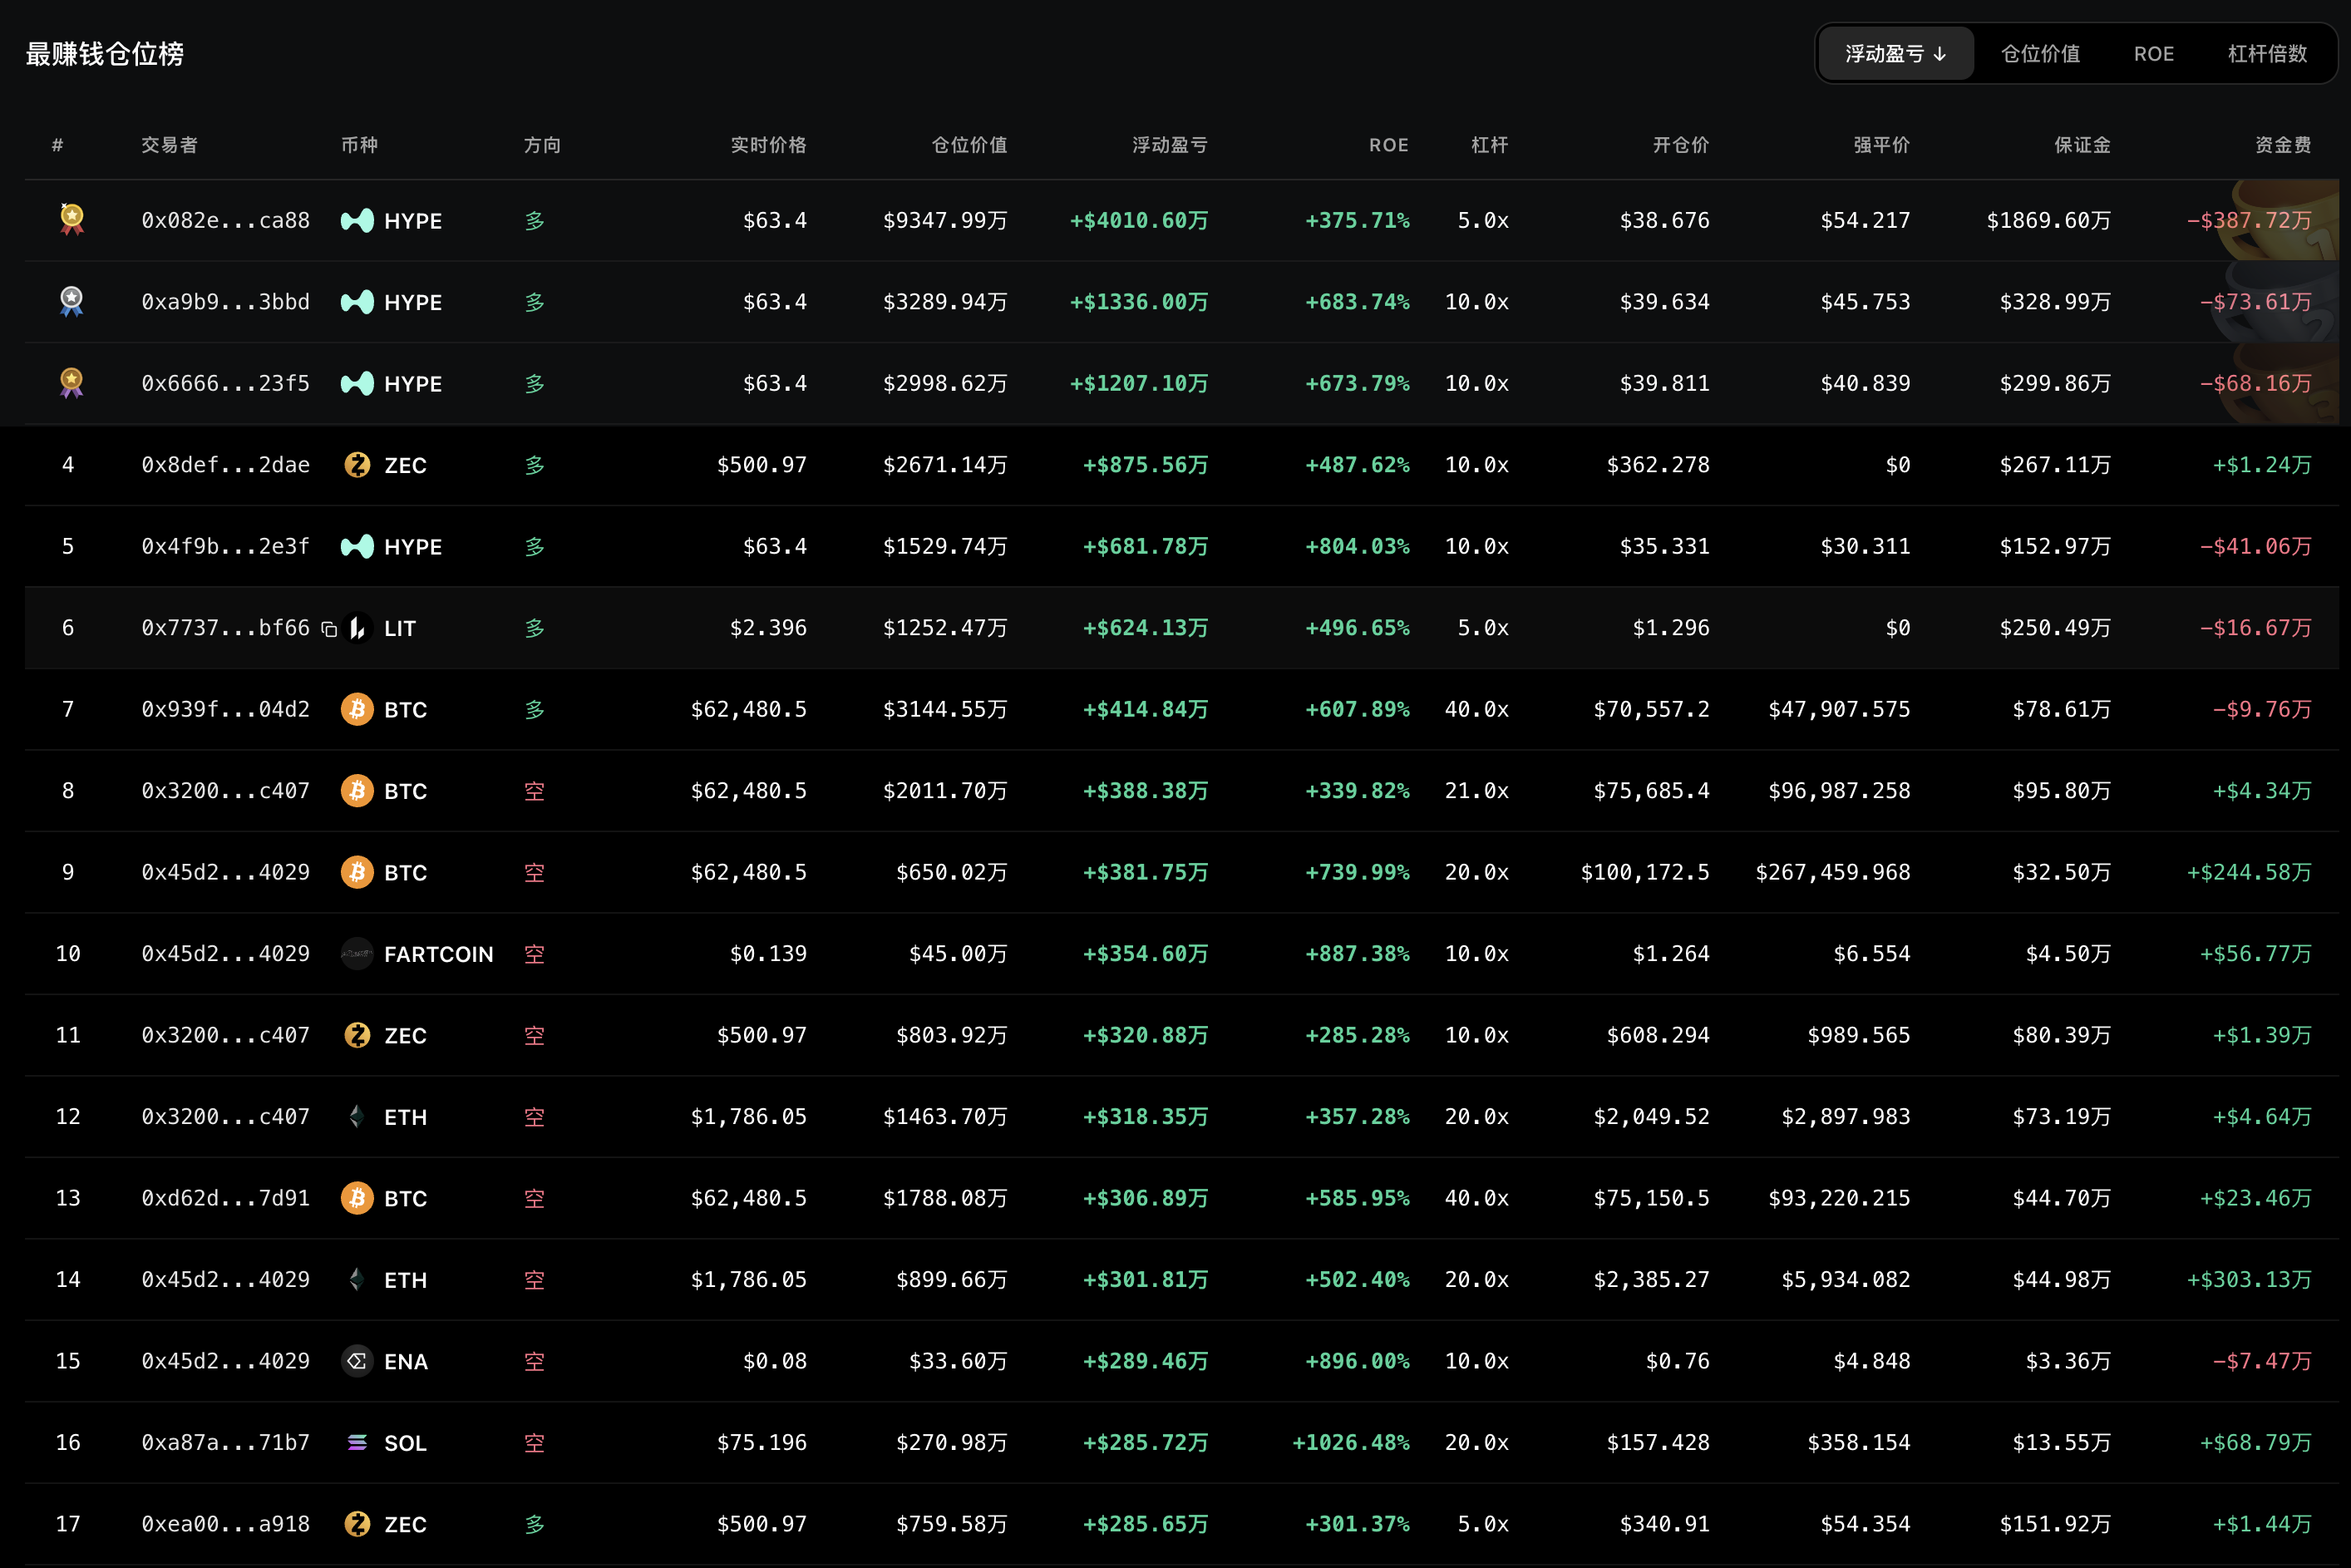The height and width of the screenshot is (1568, 2351).
Task: Click the FARTCOIN coin icon
Action: (x=357, y=954)
